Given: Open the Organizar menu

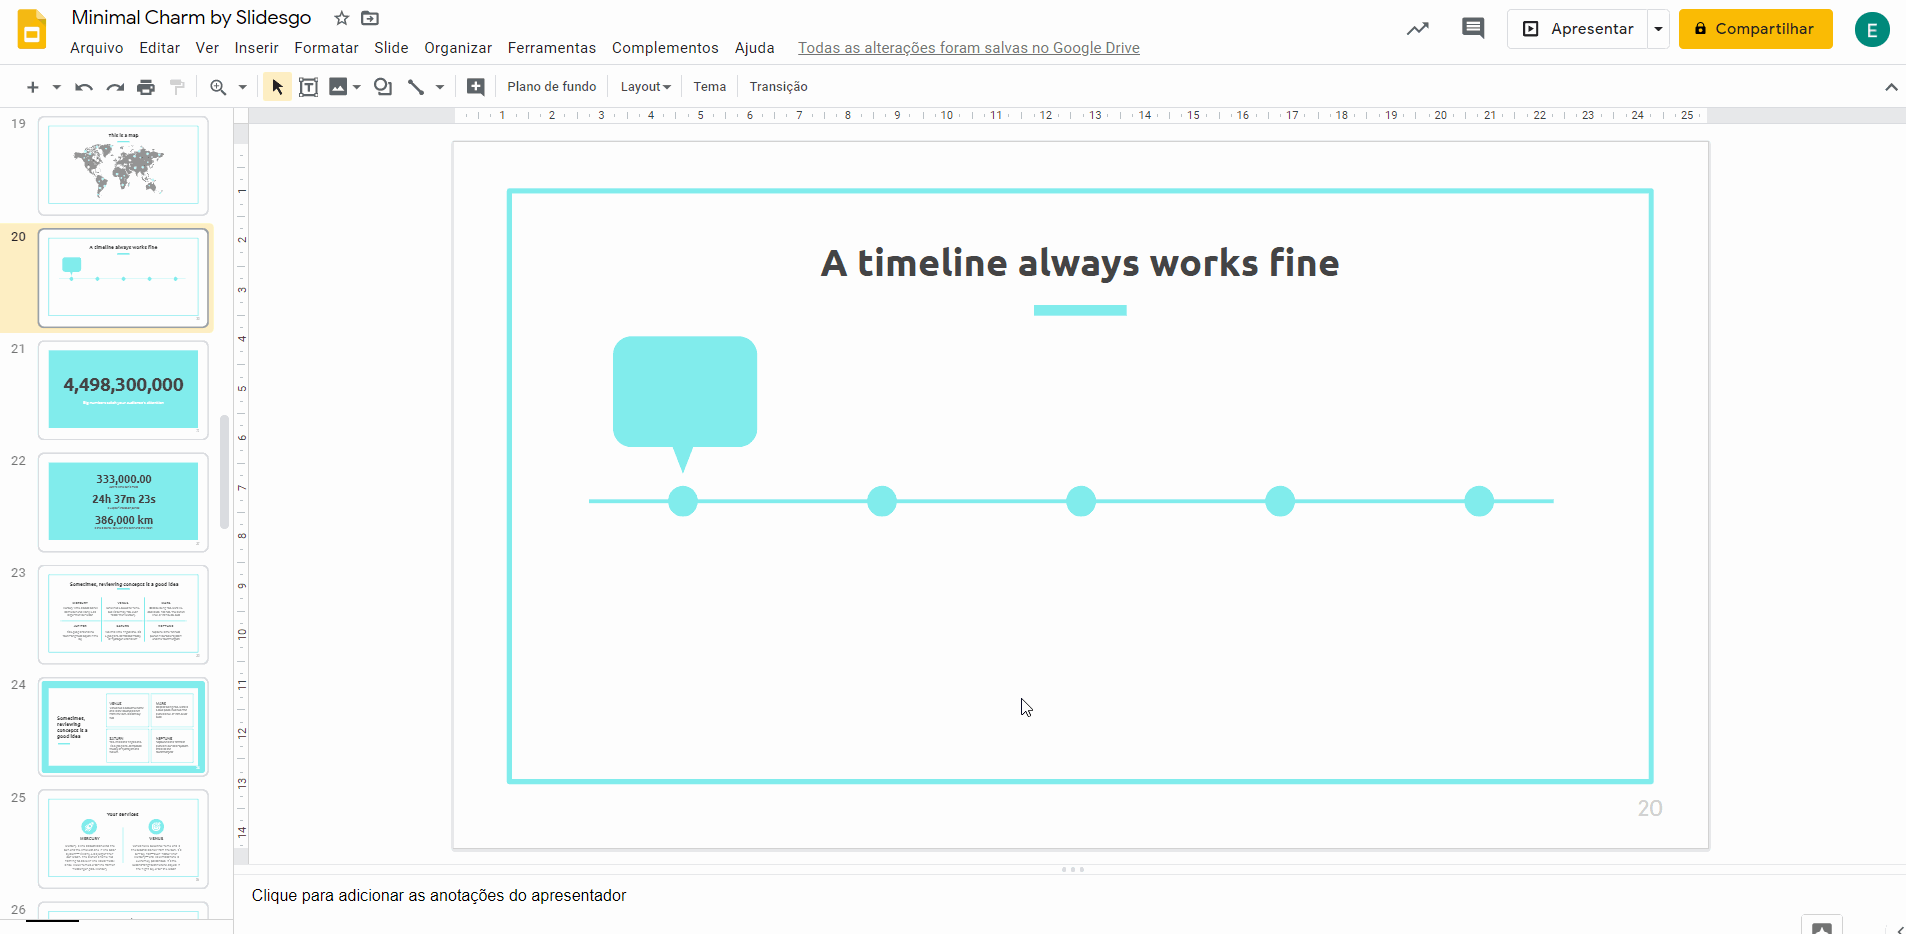Looking at the screenshot, I should pos(458,48).
